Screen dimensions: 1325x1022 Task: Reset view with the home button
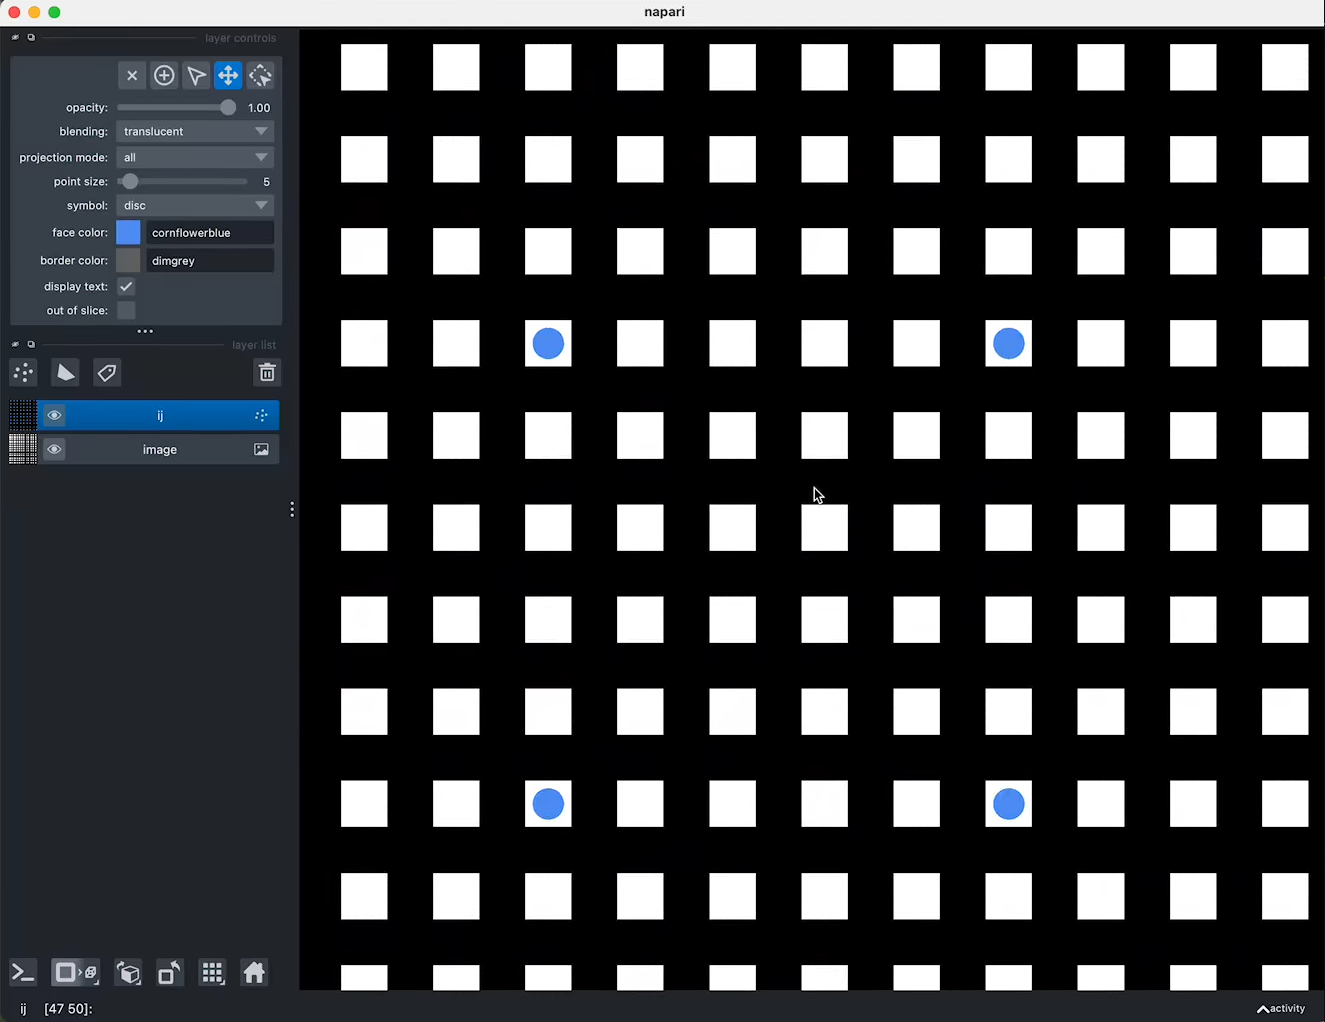pyautogui.click(x=254, y=972)
